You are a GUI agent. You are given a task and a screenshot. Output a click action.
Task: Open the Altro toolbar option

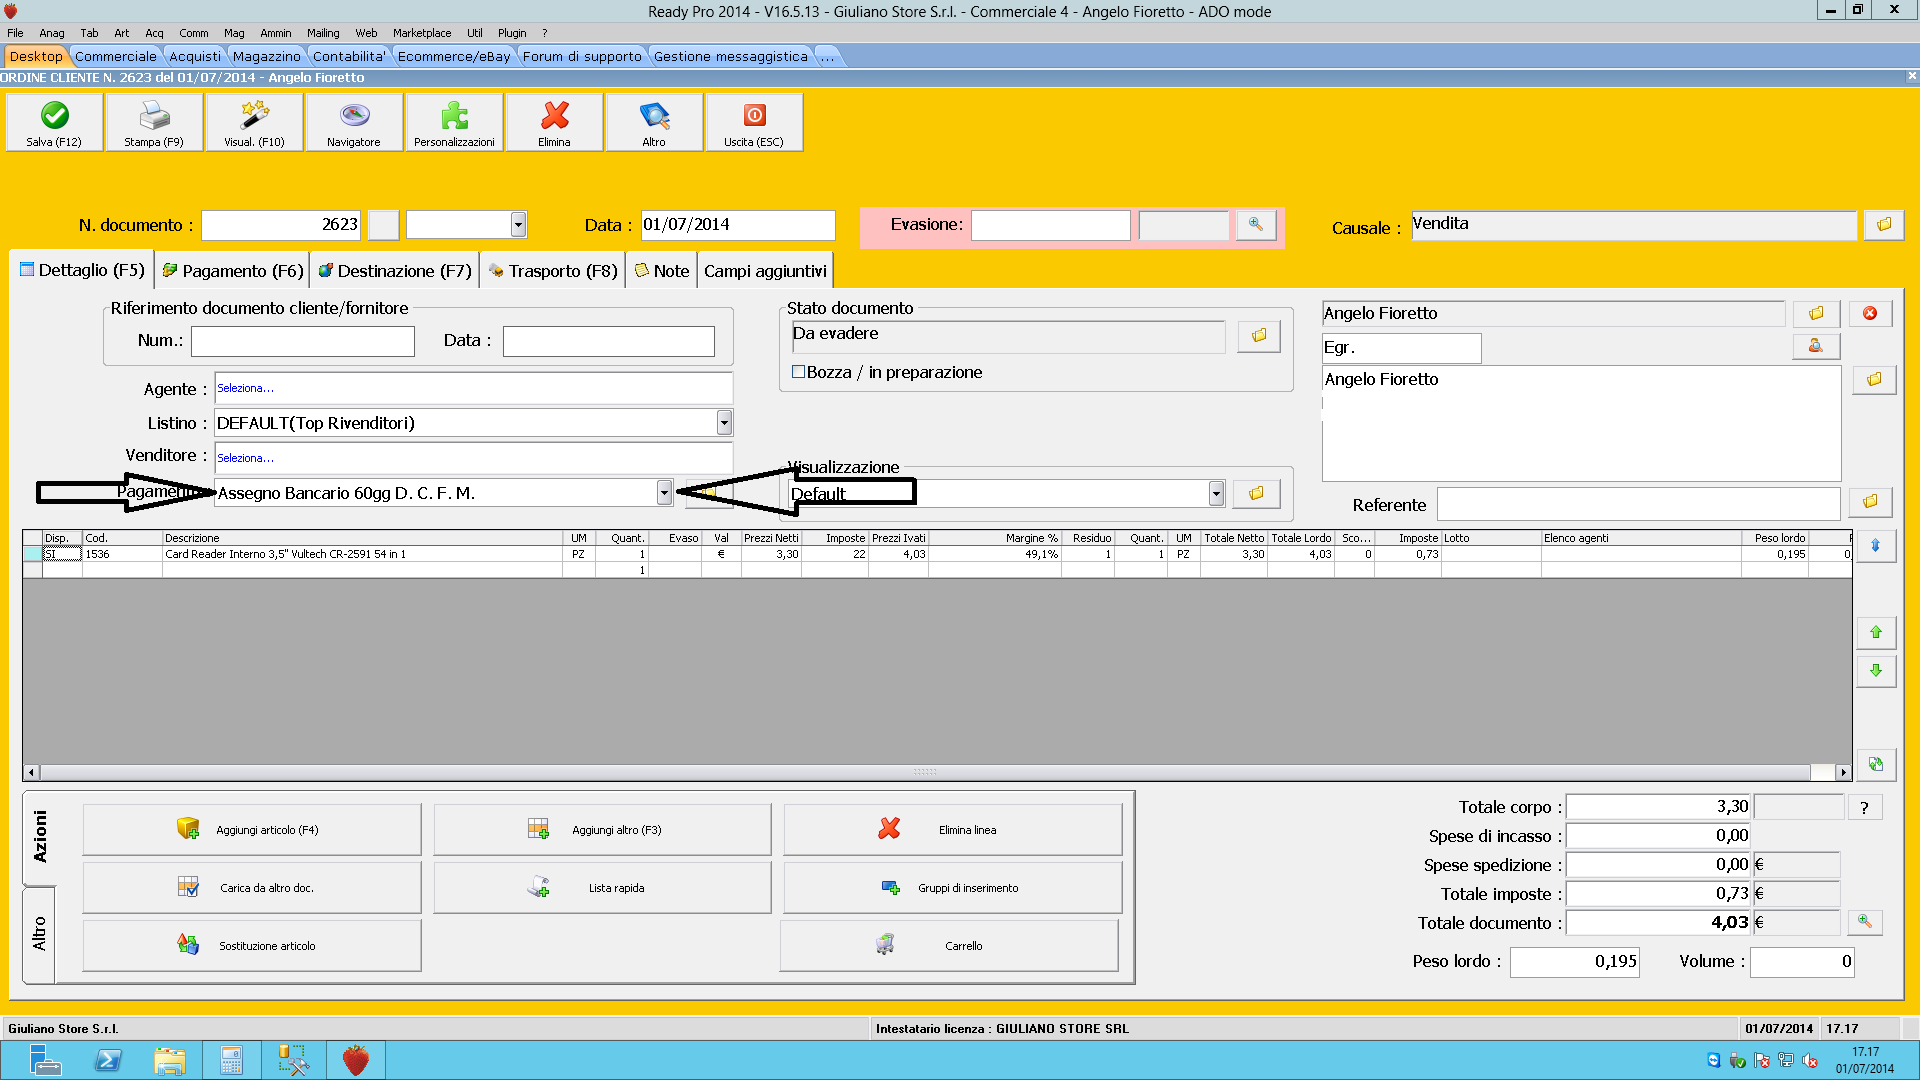(654, 122)
